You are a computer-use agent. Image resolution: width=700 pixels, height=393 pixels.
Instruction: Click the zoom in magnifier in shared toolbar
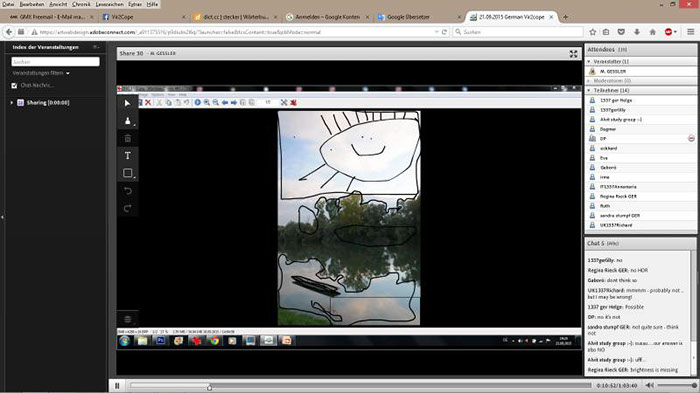tap(207, 103)
